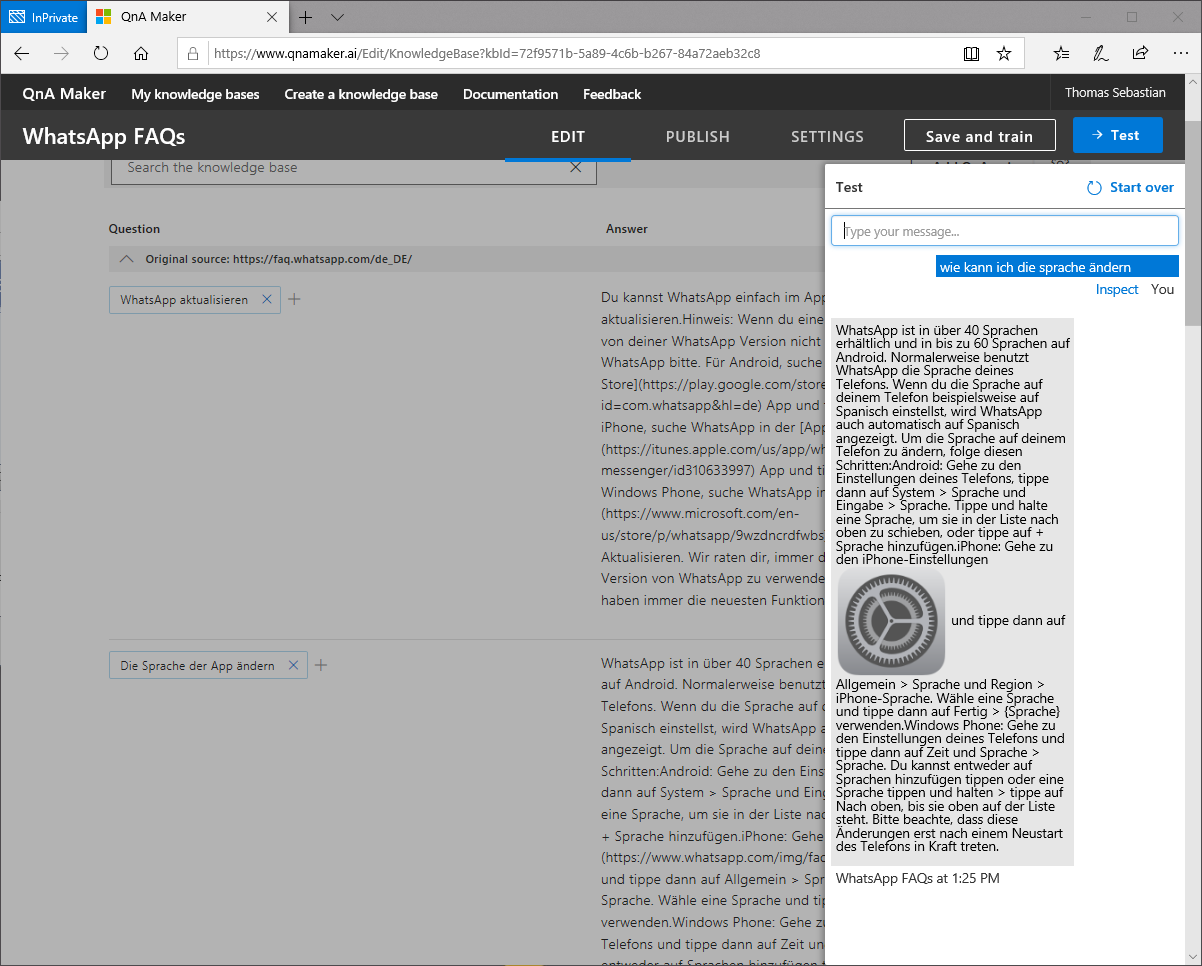This screenshot has height=966, width=1202.
Task: Open the SETTINGS tab
Action: click(826, 137)
